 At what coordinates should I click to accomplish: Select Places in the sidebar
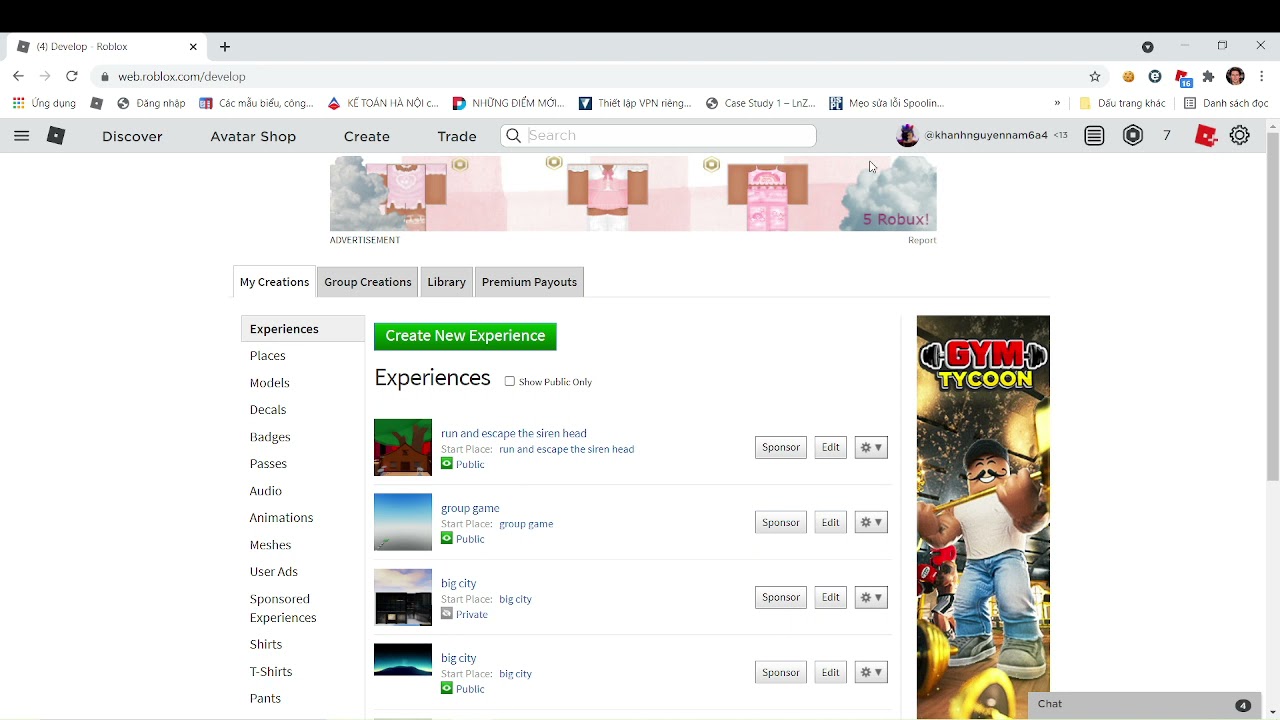tap(267, 356)
